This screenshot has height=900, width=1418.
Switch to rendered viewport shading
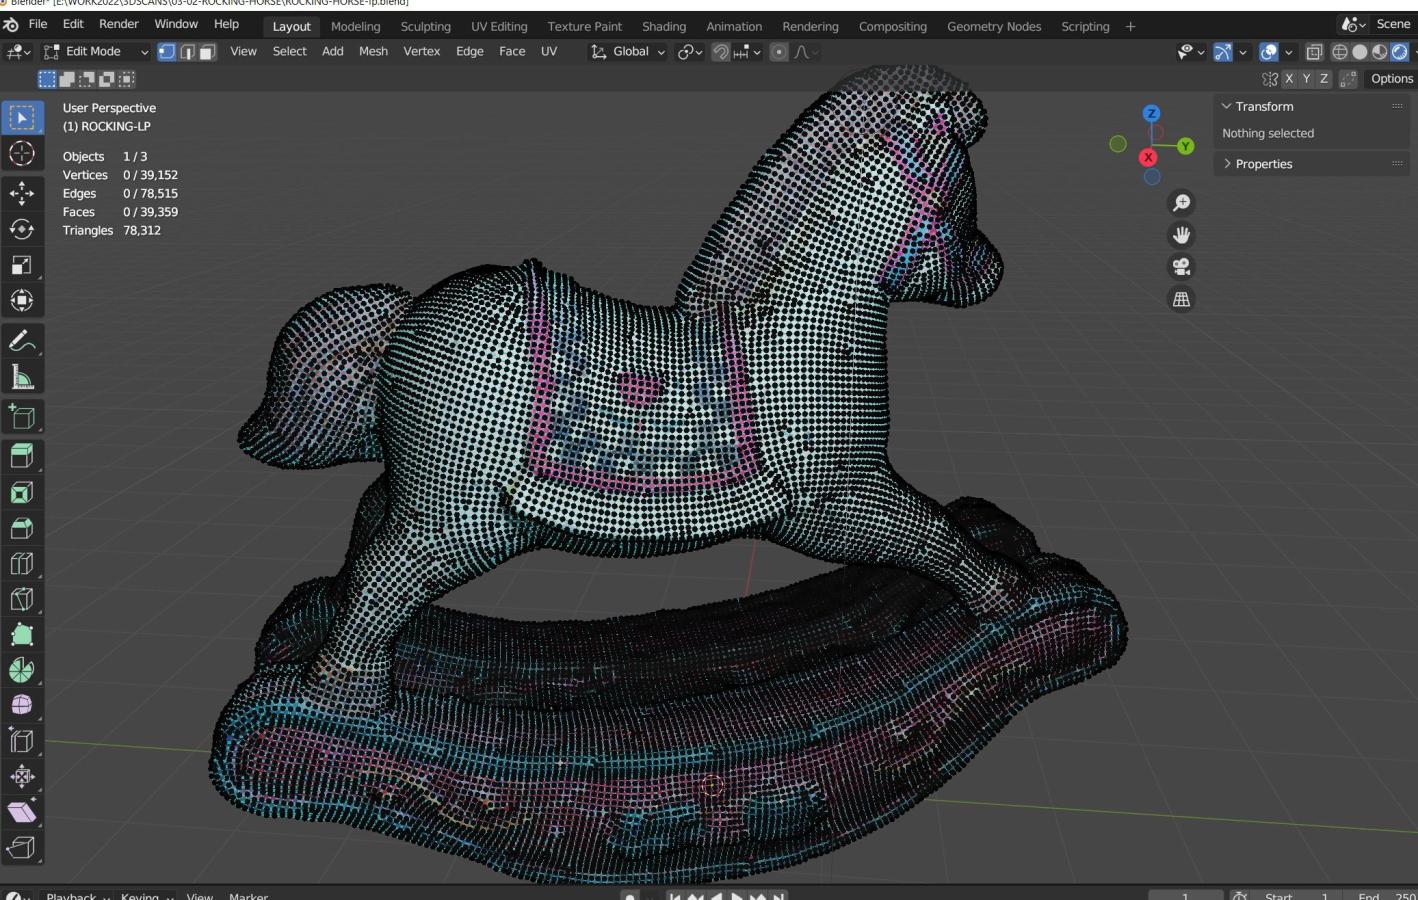[1400, 52]
